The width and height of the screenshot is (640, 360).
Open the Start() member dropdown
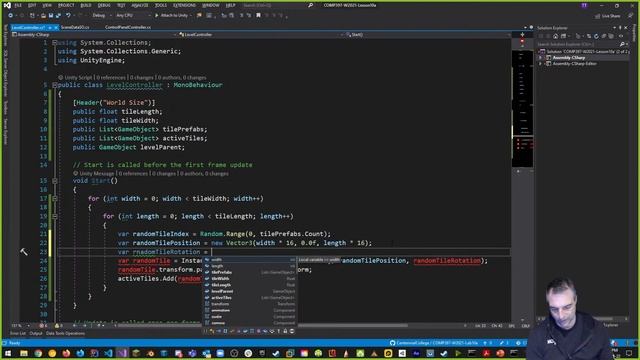coord(427,35)
